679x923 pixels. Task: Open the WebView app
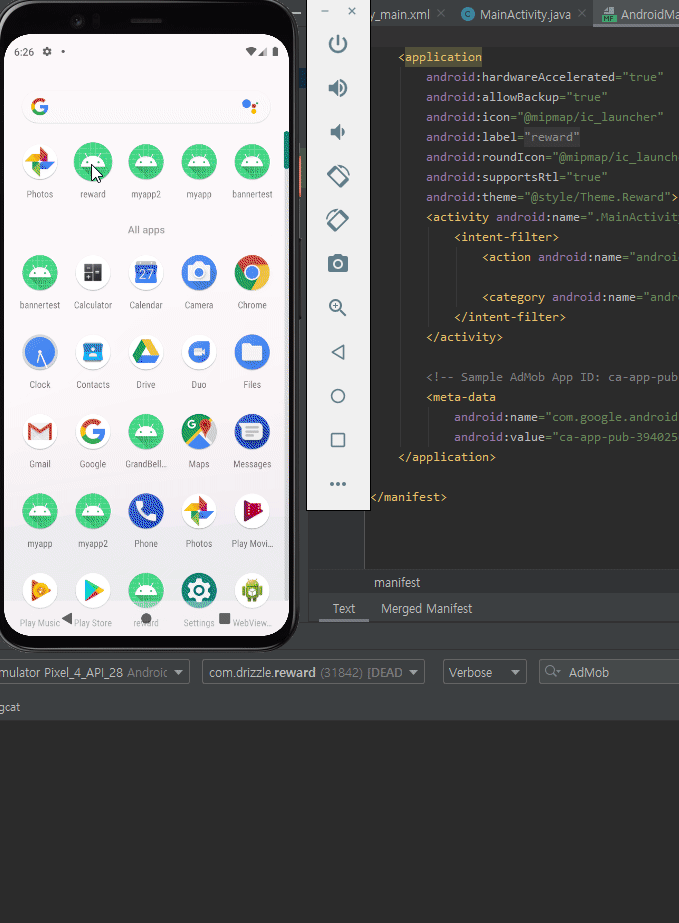252,591
